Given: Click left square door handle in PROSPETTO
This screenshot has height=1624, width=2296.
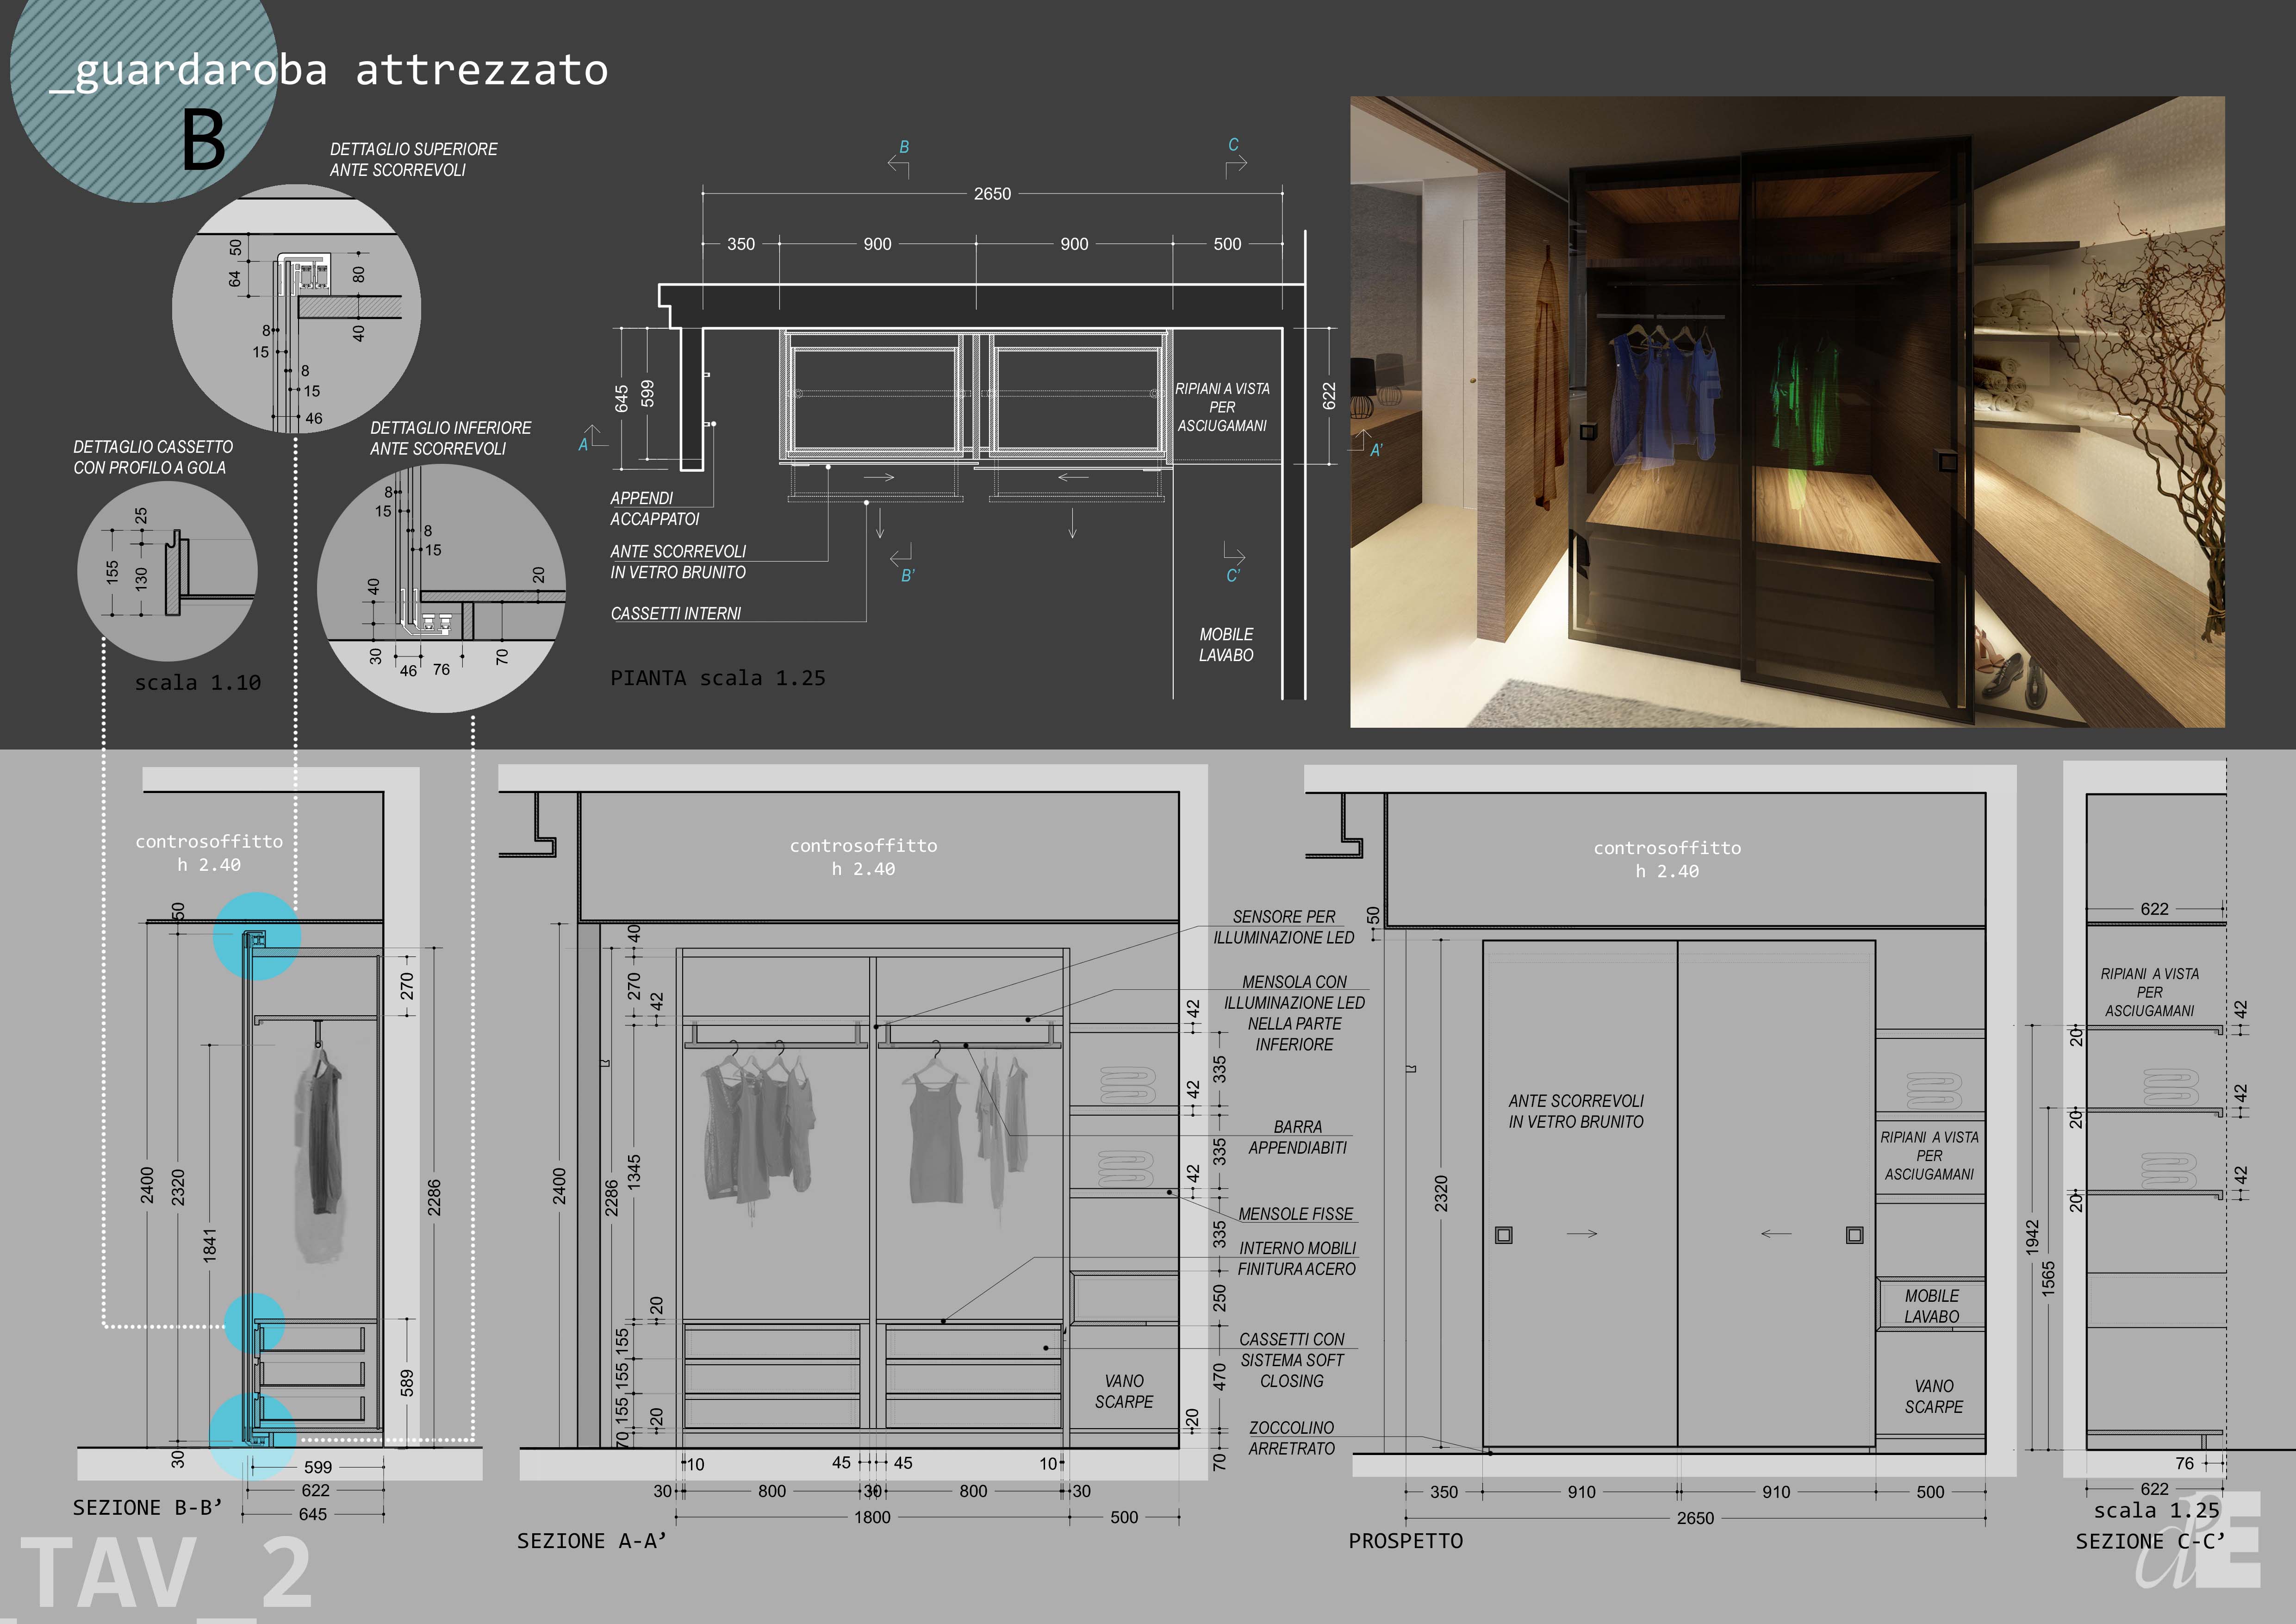Looking at the screenshot, I should [1503, 1235].
